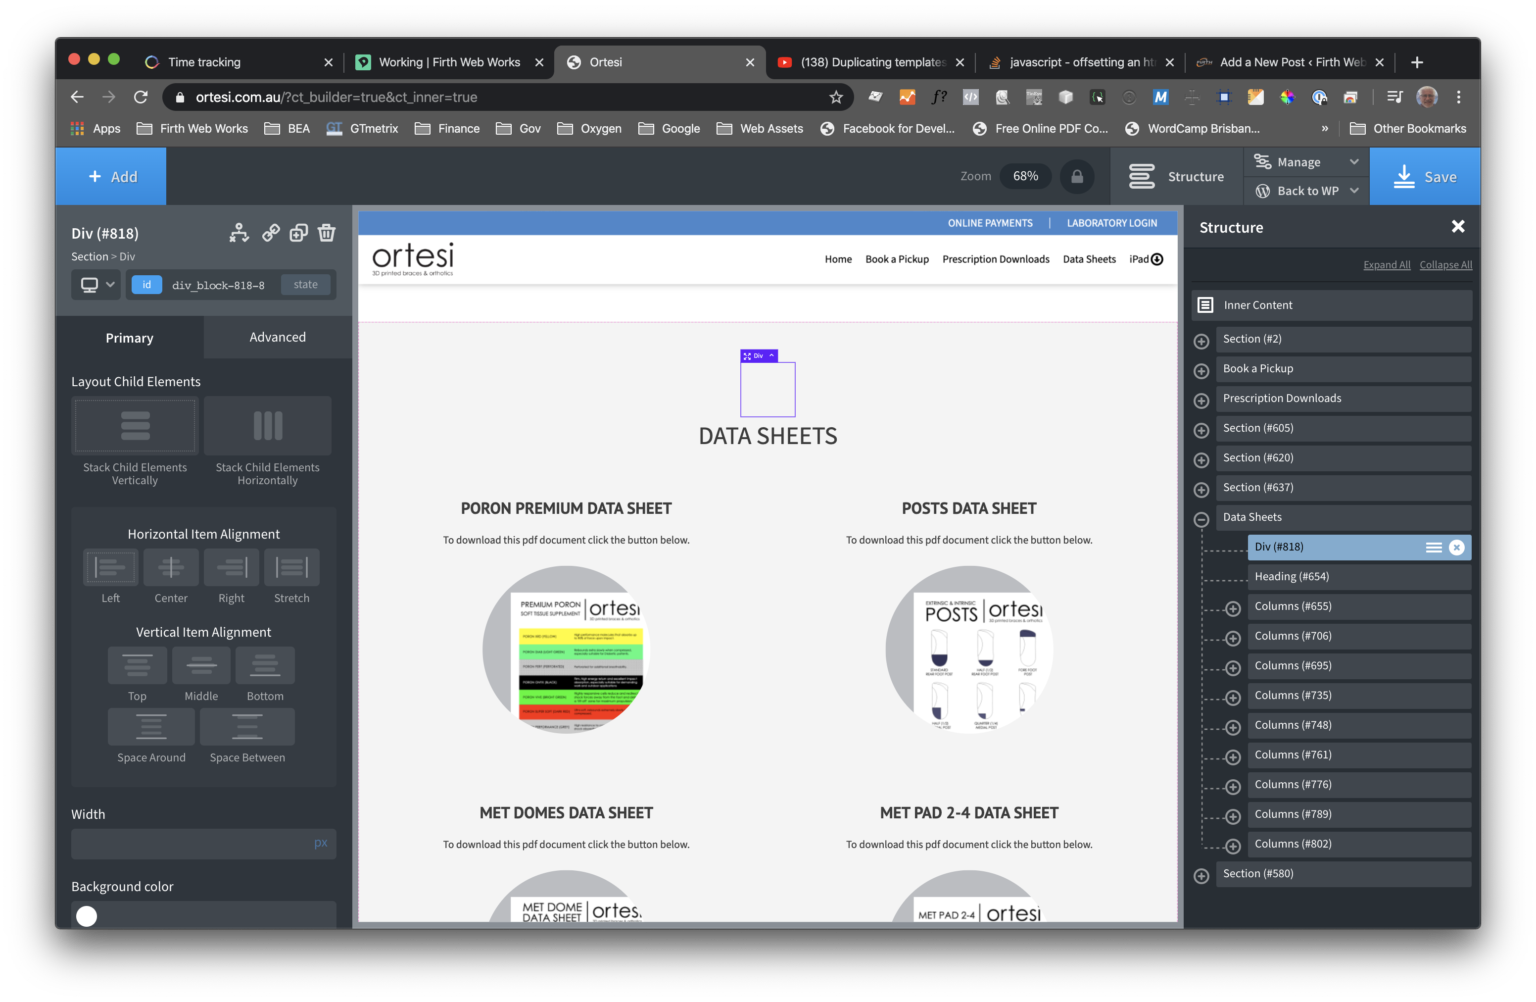
Task: Duplicate the Div using the copy icon
Action: tap(298, 232)
